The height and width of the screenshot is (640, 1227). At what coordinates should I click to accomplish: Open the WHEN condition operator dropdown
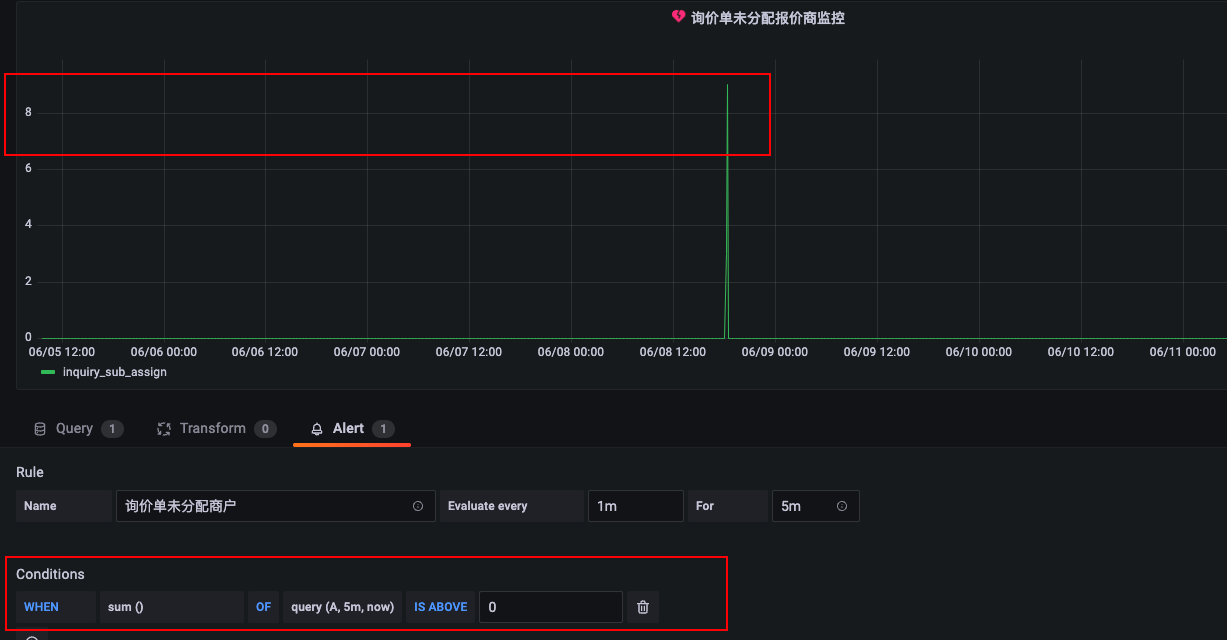(x=55, y=607)
